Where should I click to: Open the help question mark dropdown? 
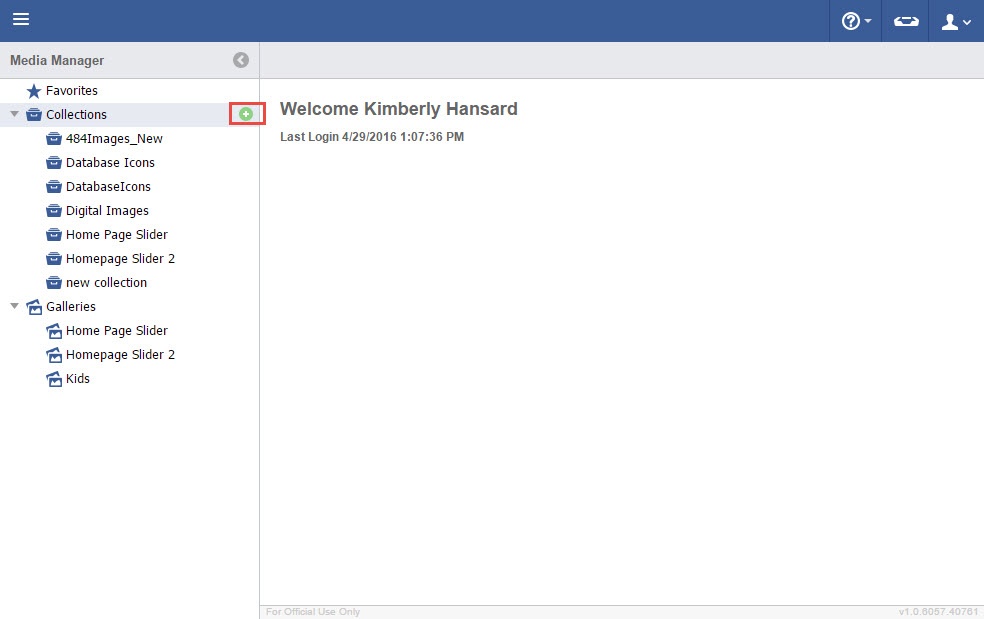[x=855, y=21]
